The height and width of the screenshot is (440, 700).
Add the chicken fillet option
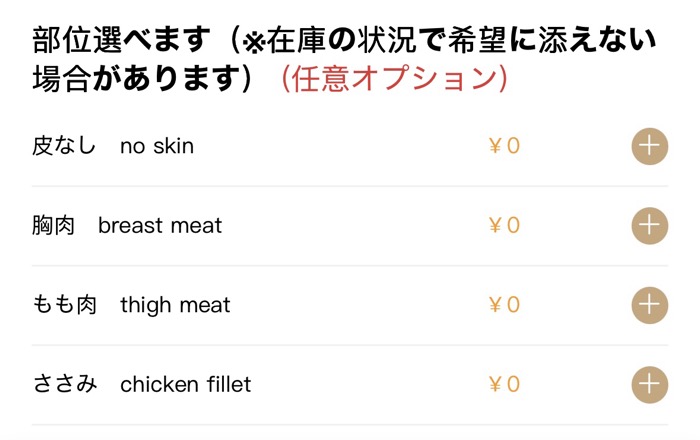pyautogui.click(x=649, y=383)
